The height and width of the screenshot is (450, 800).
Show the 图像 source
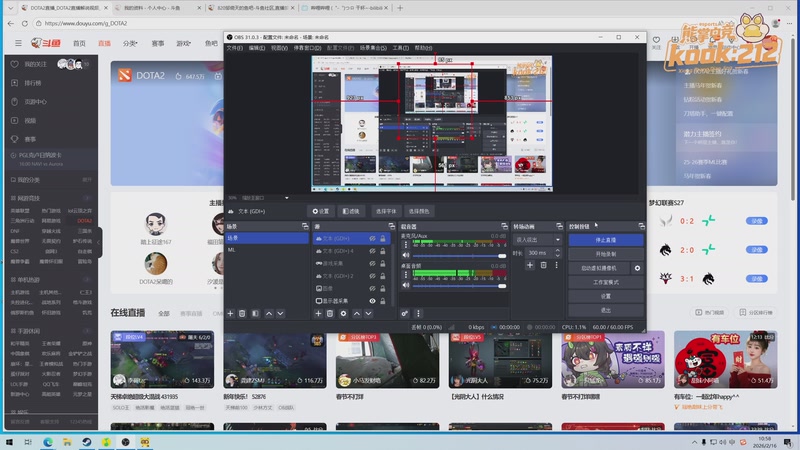(372, 288)
